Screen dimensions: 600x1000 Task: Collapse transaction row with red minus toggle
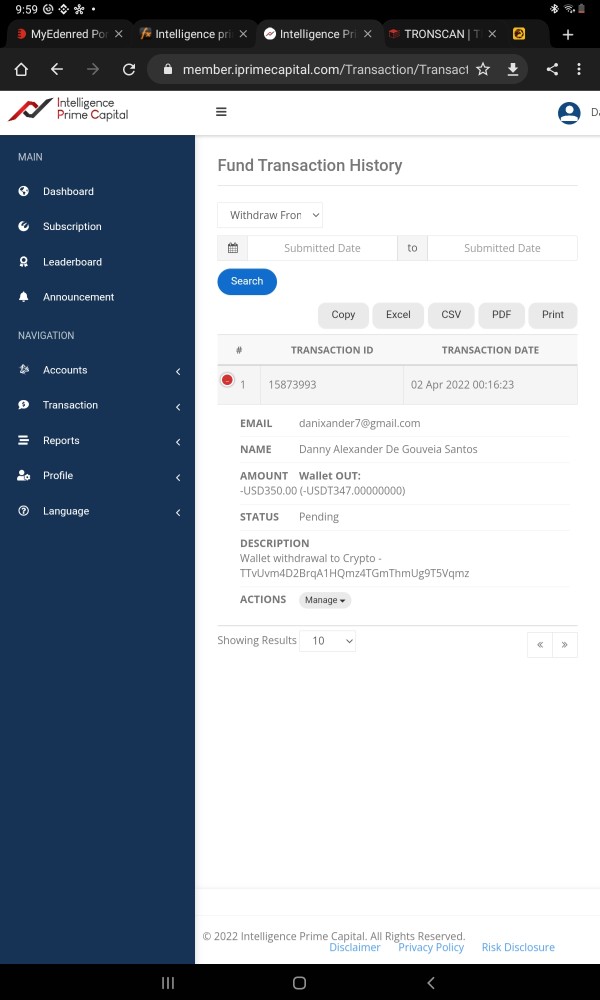pyautogui.click(x=227, y=381)
